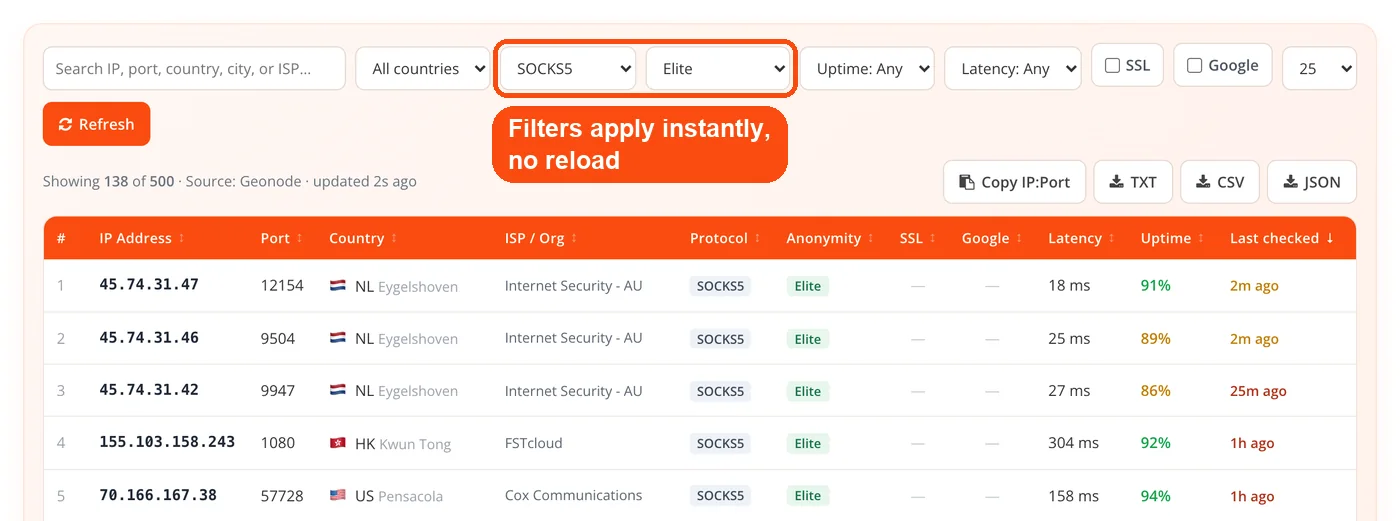Viewport: 1400px width, 521px height.
Task: Tick the Google filter checkbox
Action: point(1194,66)
